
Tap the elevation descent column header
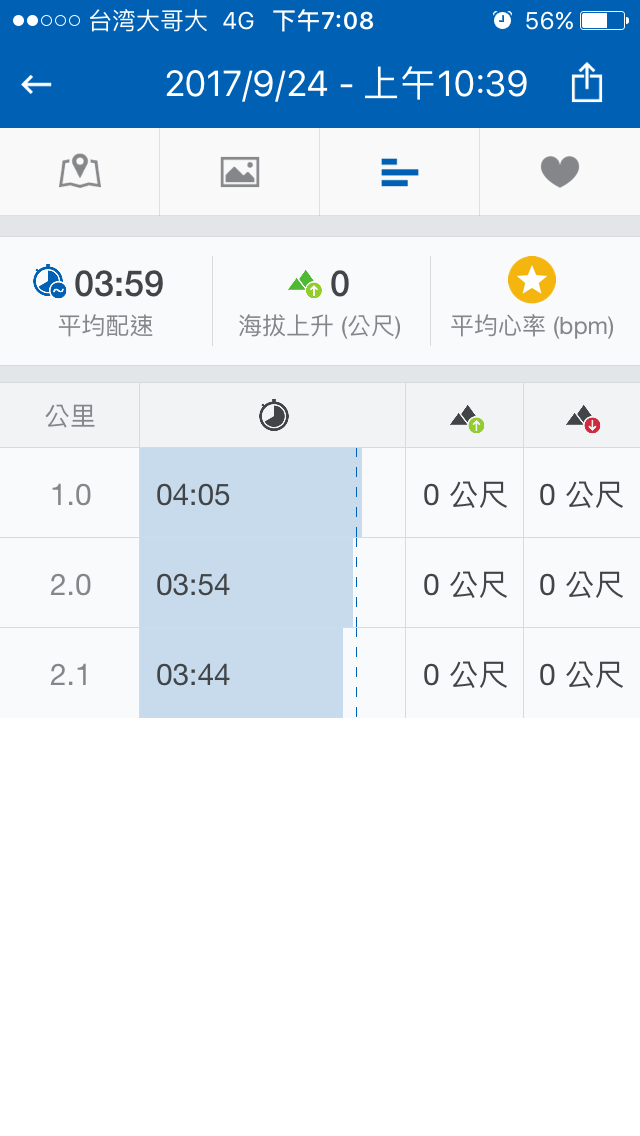coord(582,417)
